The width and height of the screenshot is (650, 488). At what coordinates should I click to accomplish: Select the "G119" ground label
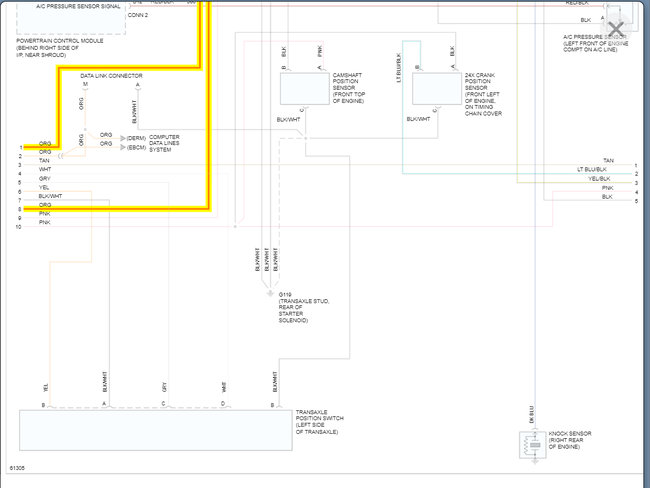tap(285, 295)
